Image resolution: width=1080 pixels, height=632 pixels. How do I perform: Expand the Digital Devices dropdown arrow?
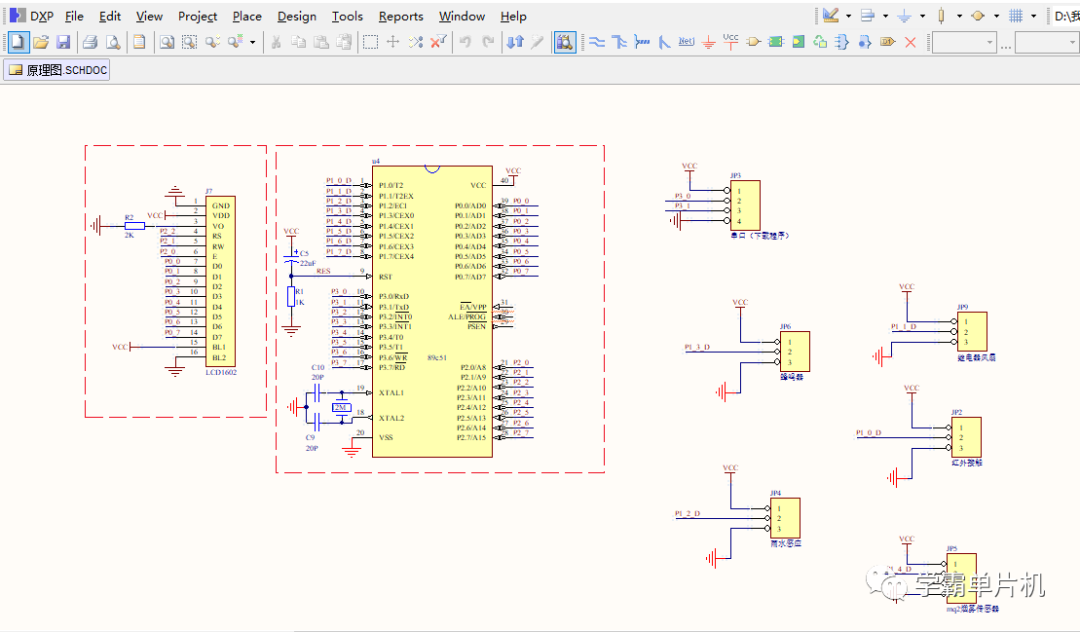[959, 16]
